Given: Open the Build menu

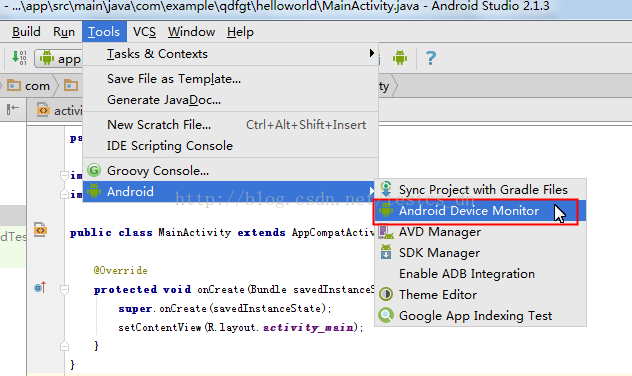Looking at the screenshot, I should point(26,32).
